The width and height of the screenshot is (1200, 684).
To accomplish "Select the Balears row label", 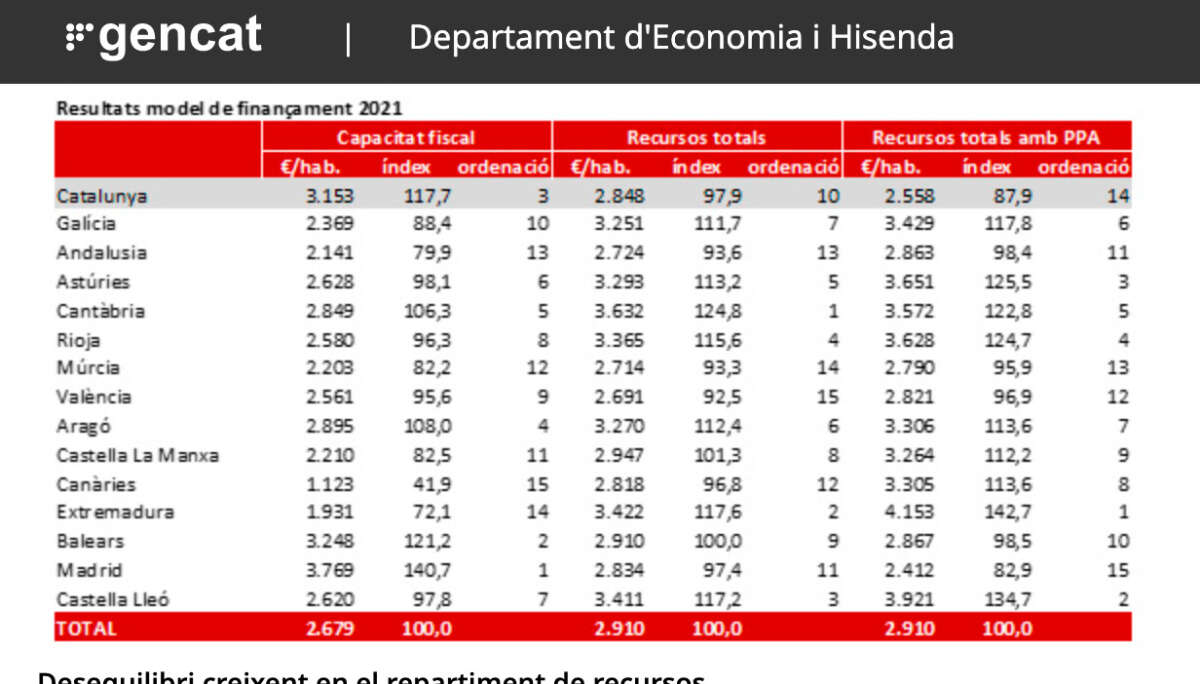I will click(91, 541).
